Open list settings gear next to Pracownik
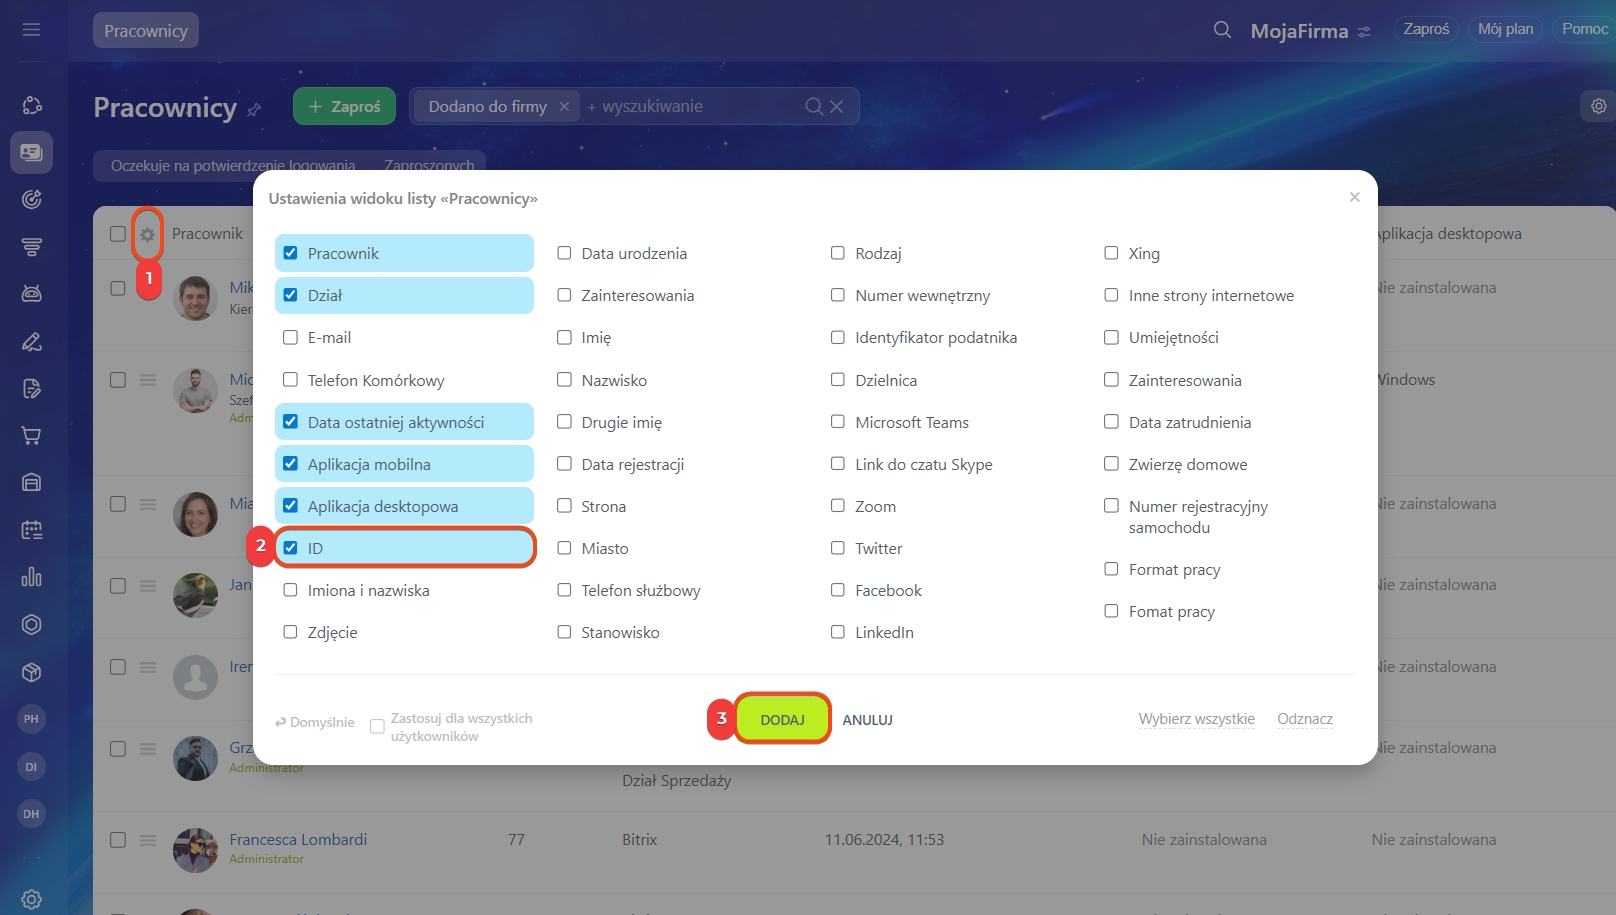The height and width of the screenshot is (915, 1616). pyautogui.click(x=147, y=234)
